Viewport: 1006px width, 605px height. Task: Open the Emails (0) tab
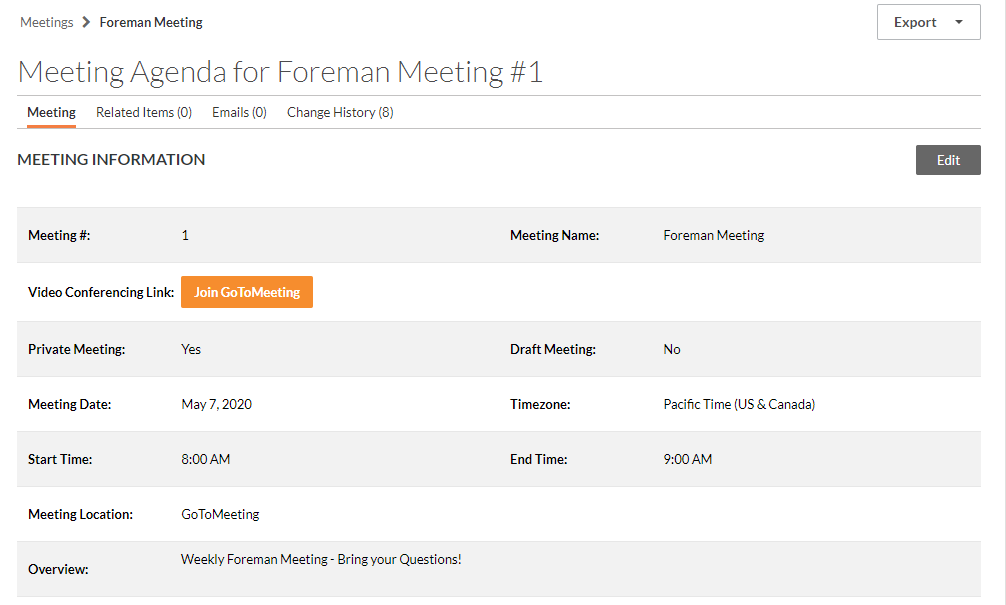click(x=239, y=112)
